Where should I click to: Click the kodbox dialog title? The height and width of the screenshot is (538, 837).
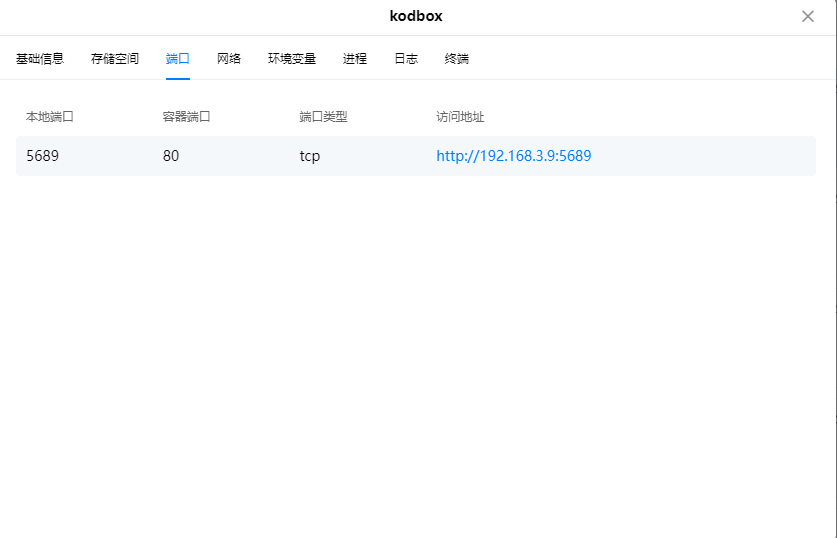pos(416,16)
